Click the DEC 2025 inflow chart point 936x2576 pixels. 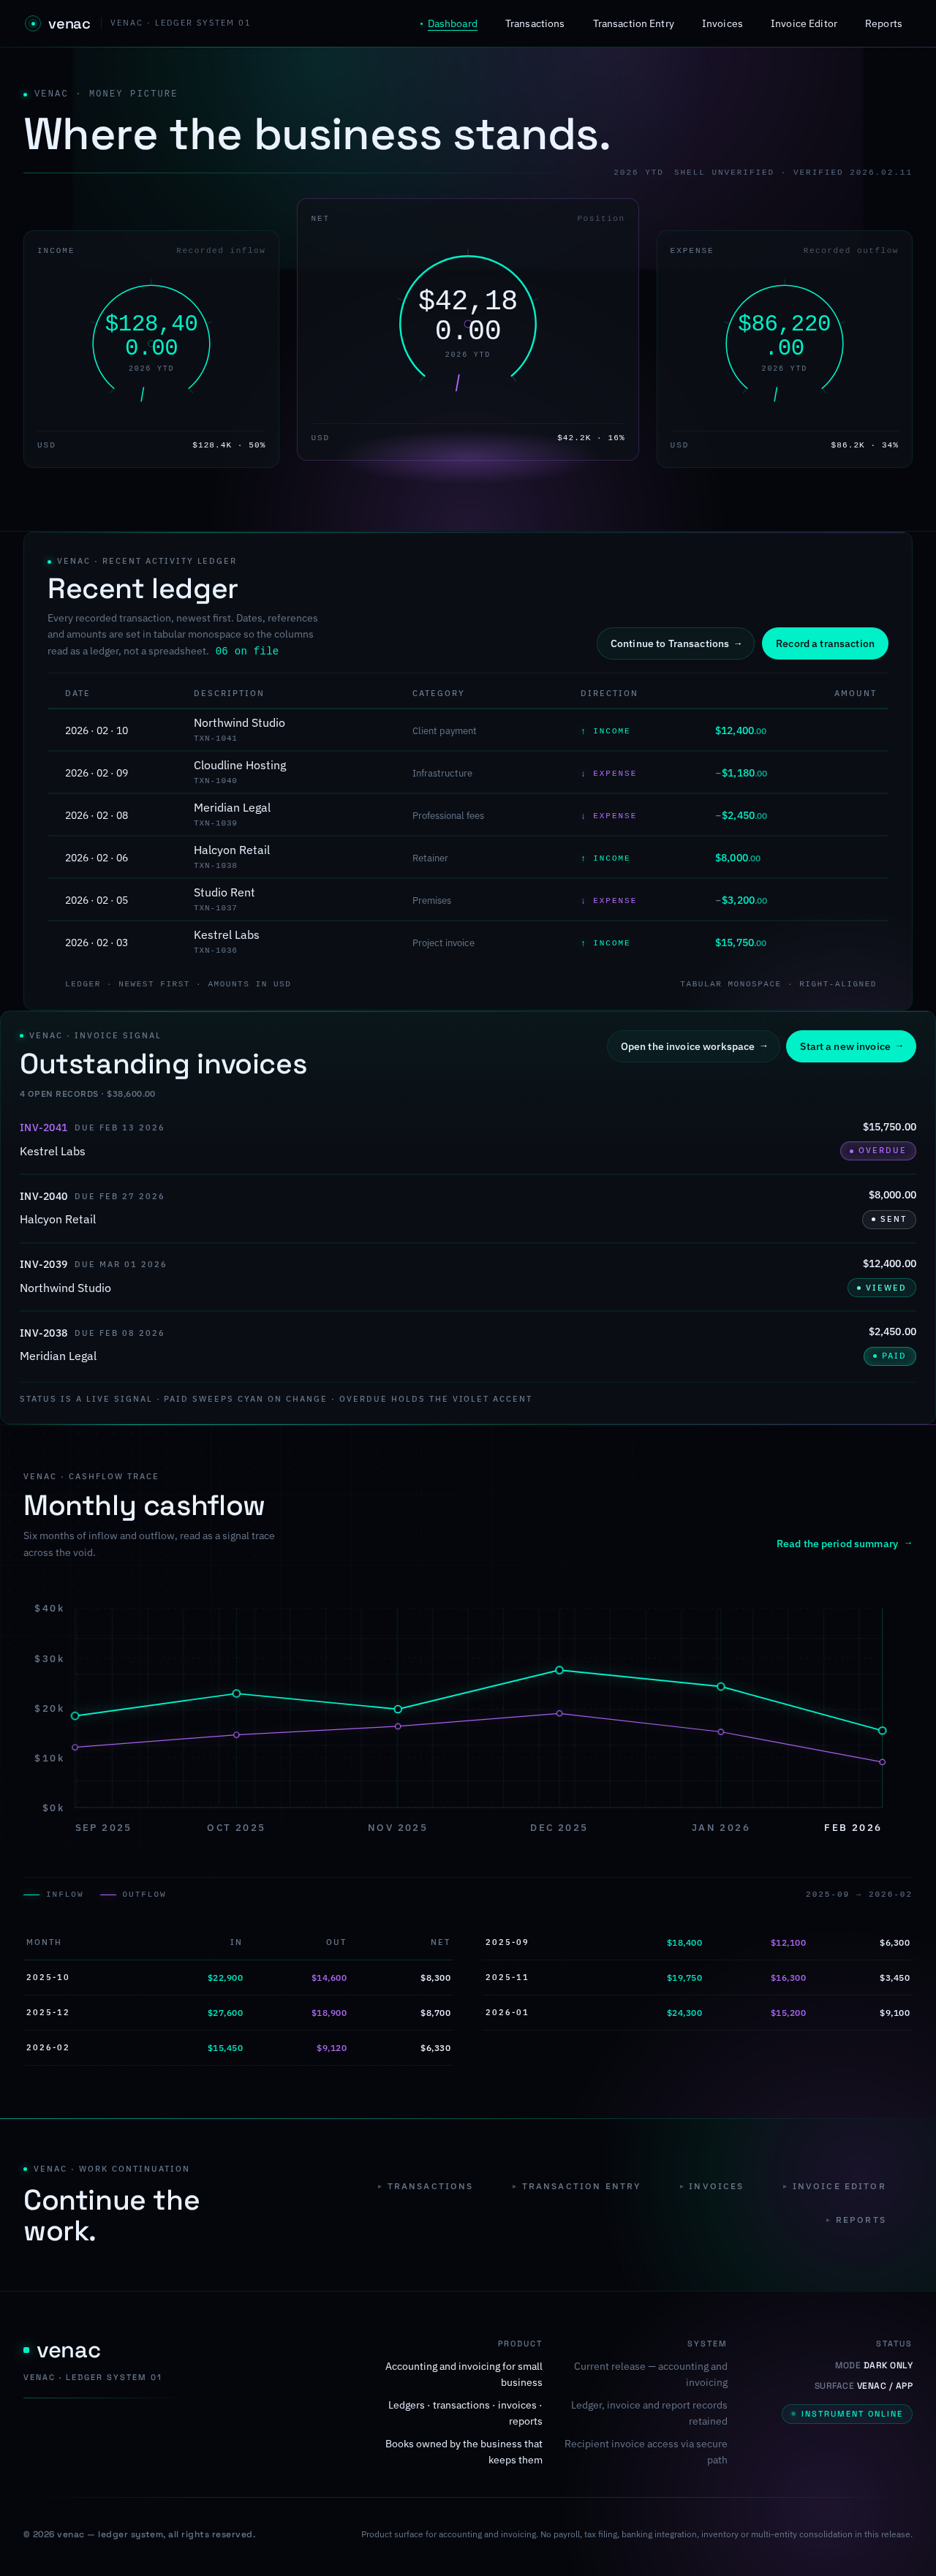(x=559, y=1670)
